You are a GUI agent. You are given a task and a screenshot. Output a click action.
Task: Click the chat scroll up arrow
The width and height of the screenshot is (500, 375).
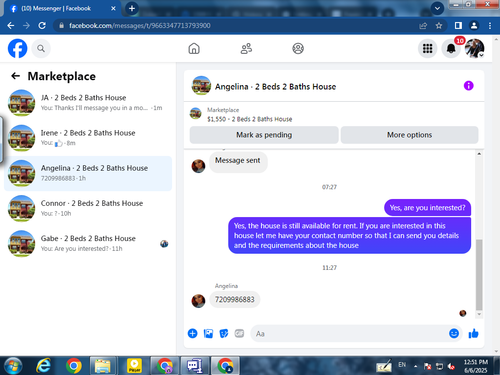(479, 154)
